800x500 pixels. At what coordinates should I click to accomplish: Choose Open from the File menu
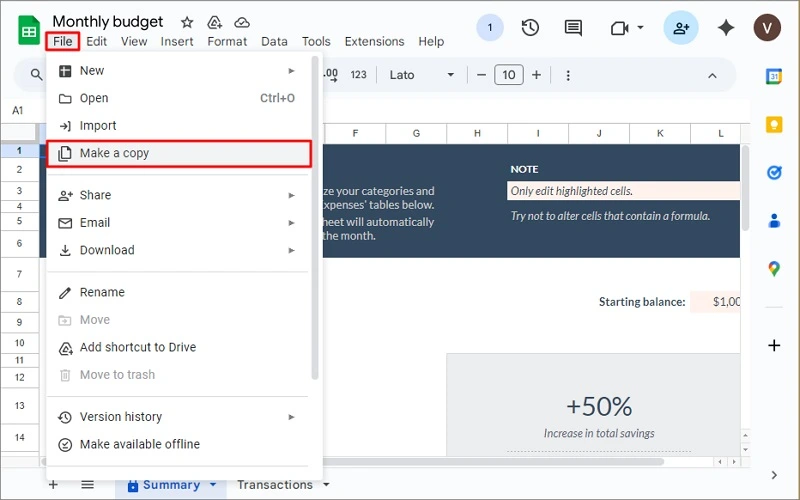[179, 98]
